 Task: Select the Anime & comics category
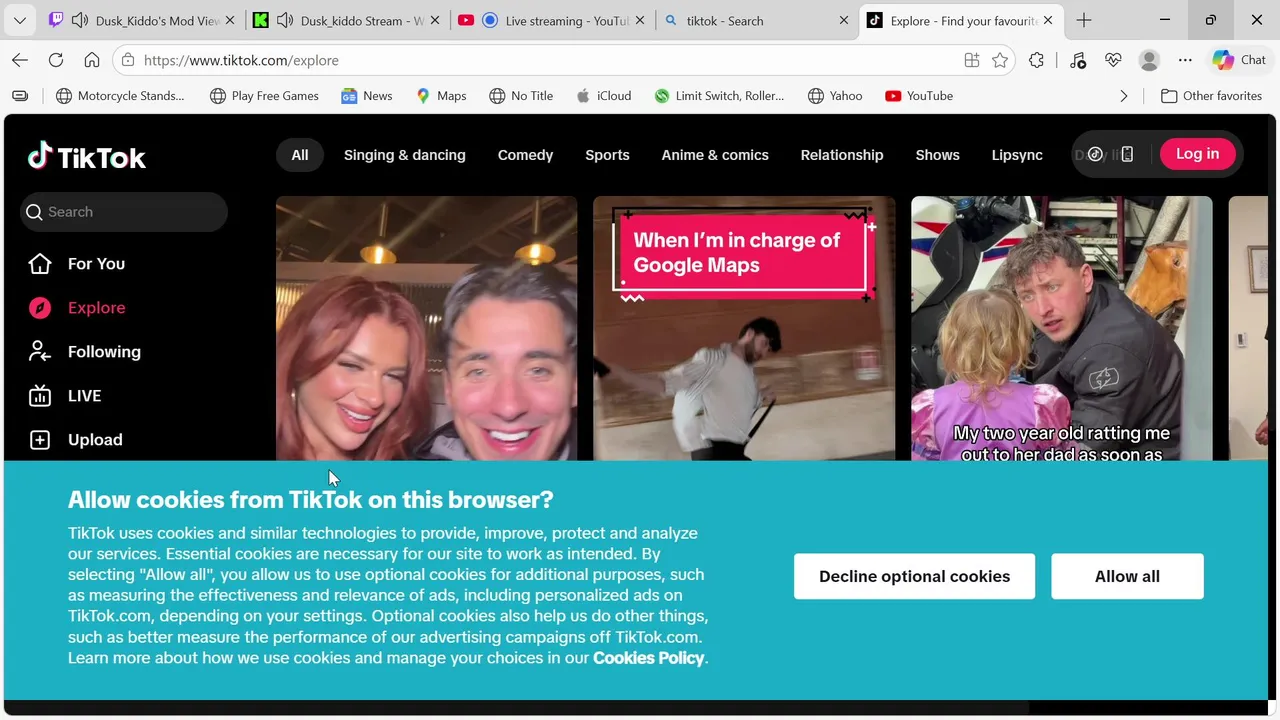[x=715, y=155]
